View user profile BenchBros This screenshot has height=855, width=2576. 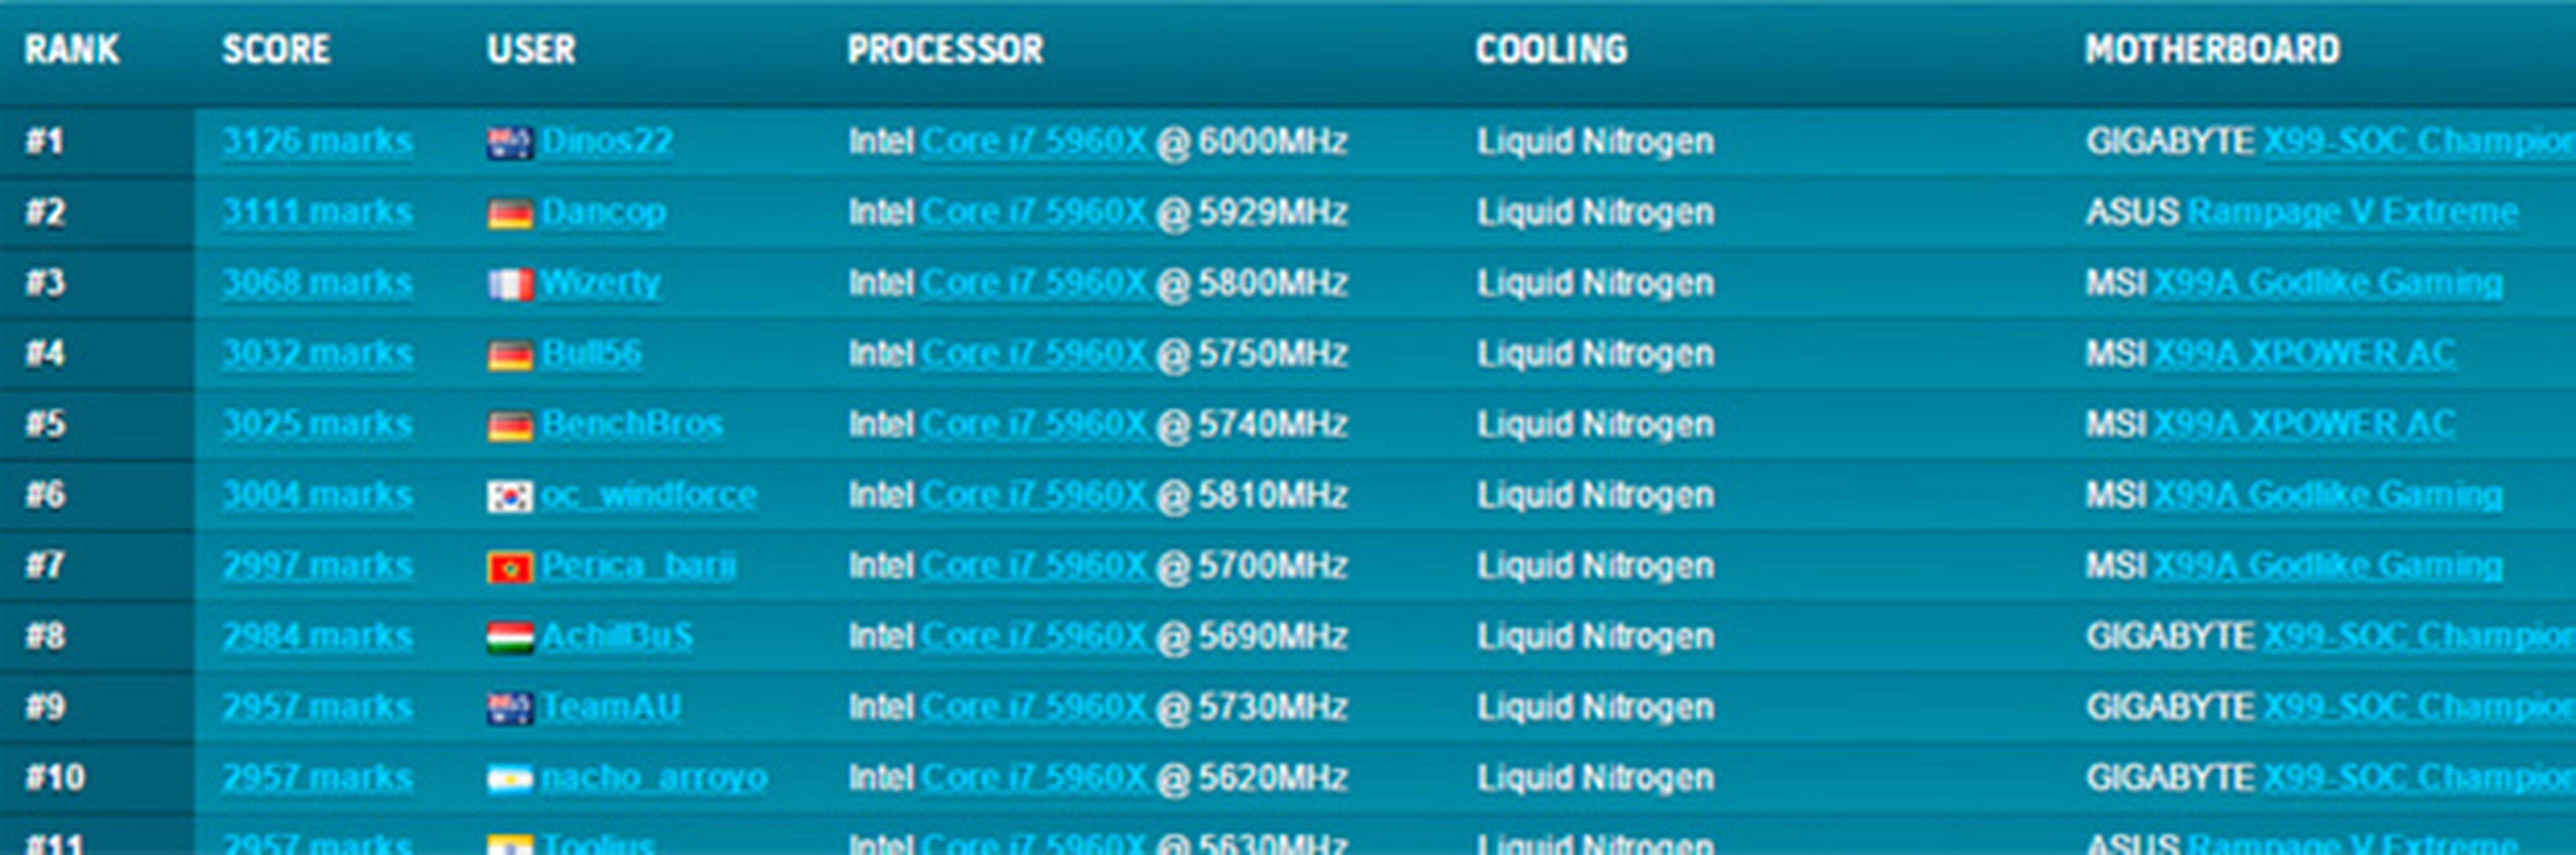(631, 424)
